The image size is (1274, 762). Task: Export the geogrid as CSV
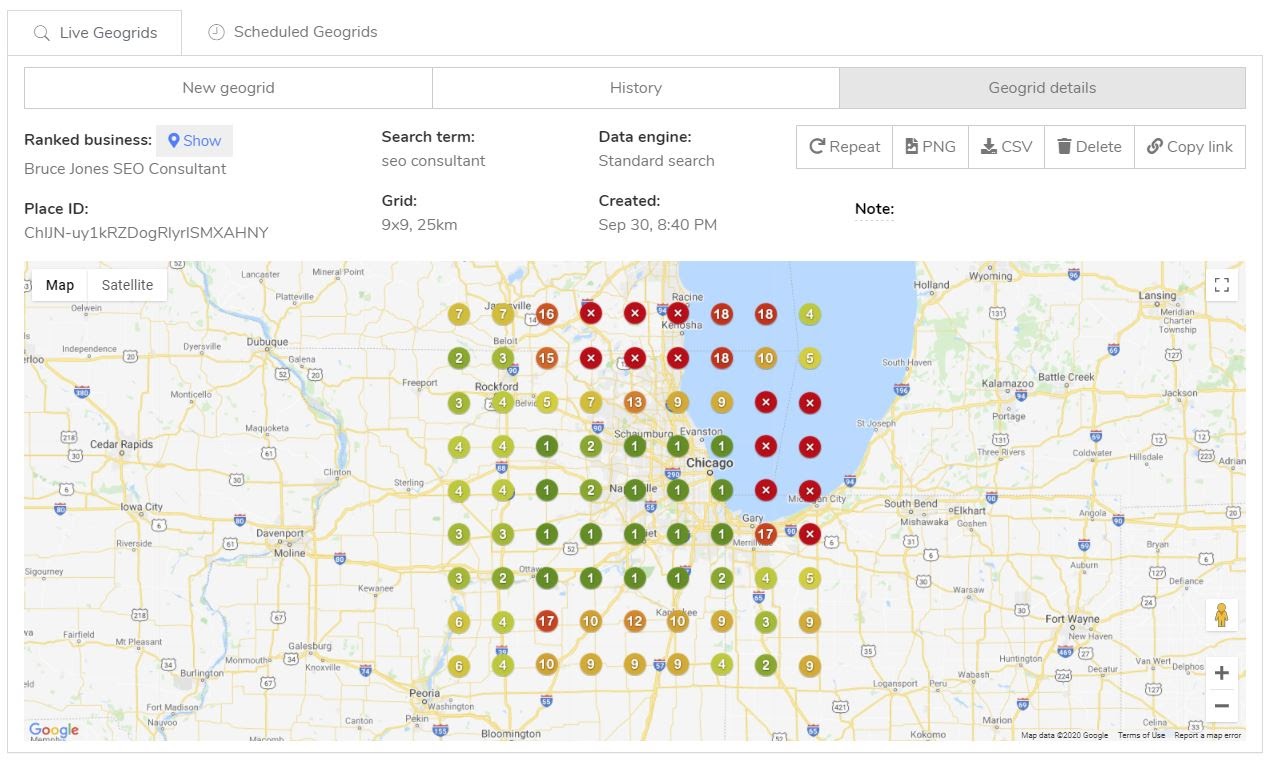coord(1006,147)
